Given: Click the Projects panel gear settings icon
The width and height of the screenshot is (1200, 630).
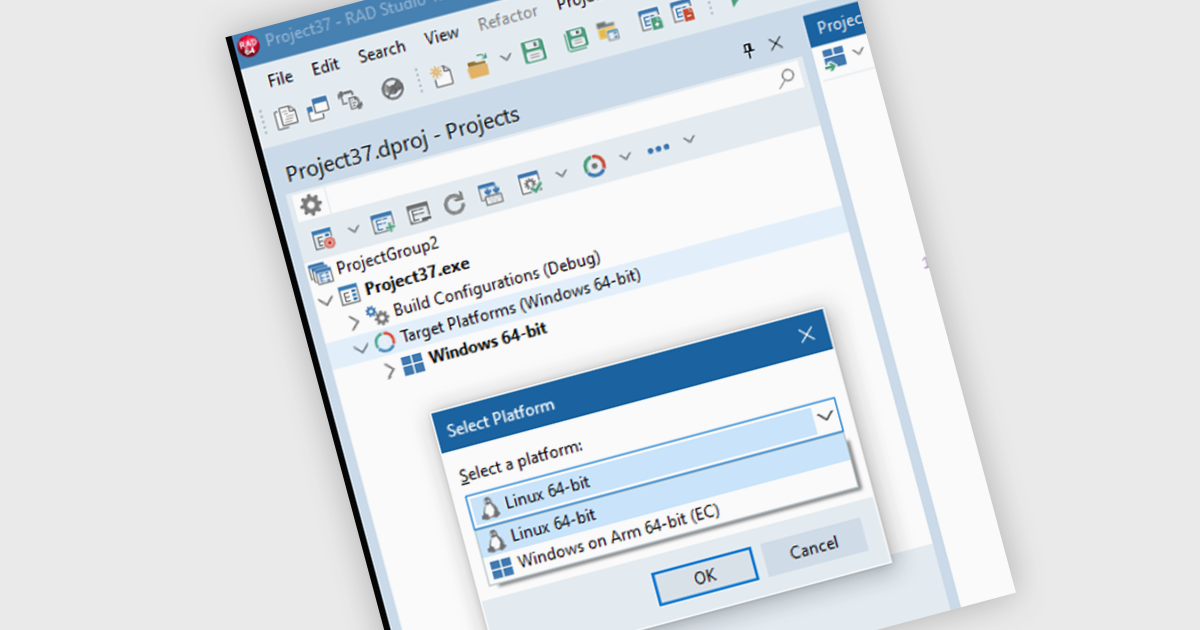Looking at the screenshot, I should click(x=312, y=205).
